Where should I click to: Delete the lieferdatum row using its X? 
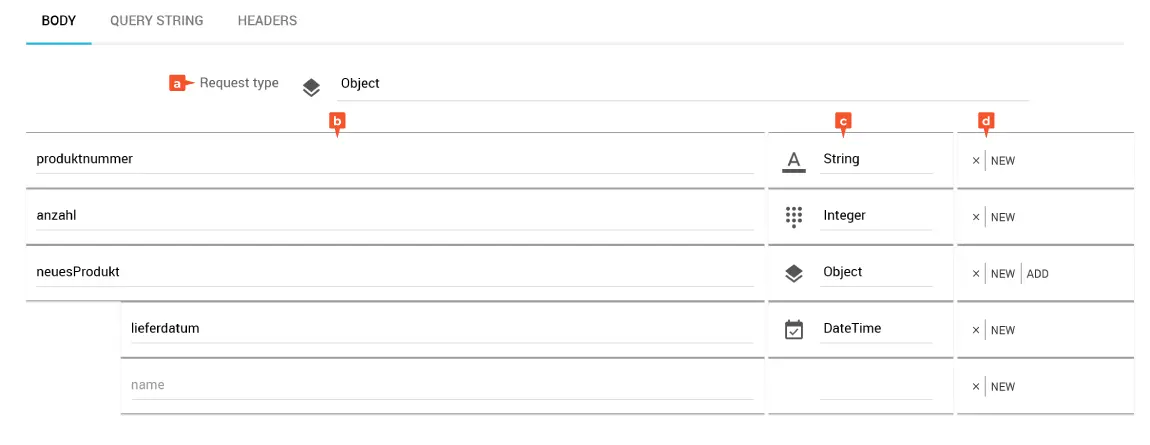(x=976, y=330)
